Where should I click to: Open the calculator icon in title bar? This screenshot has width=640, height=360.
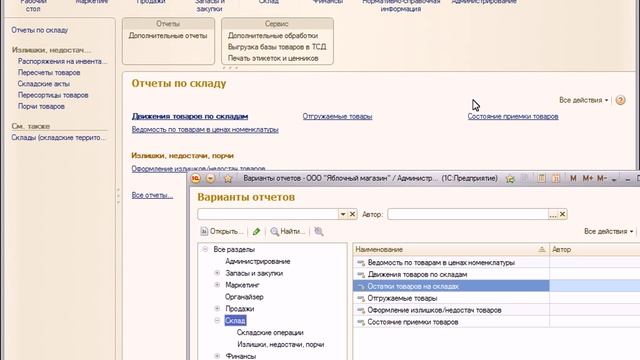coord(541,178)
